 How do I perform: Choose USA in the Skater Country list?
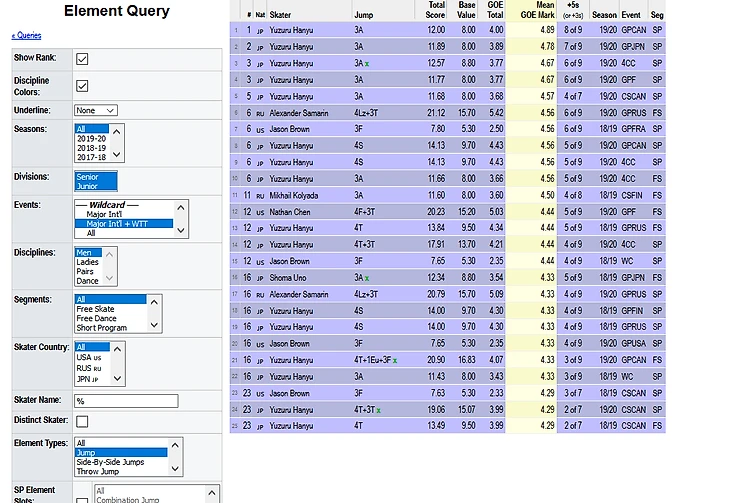(88, 357)
